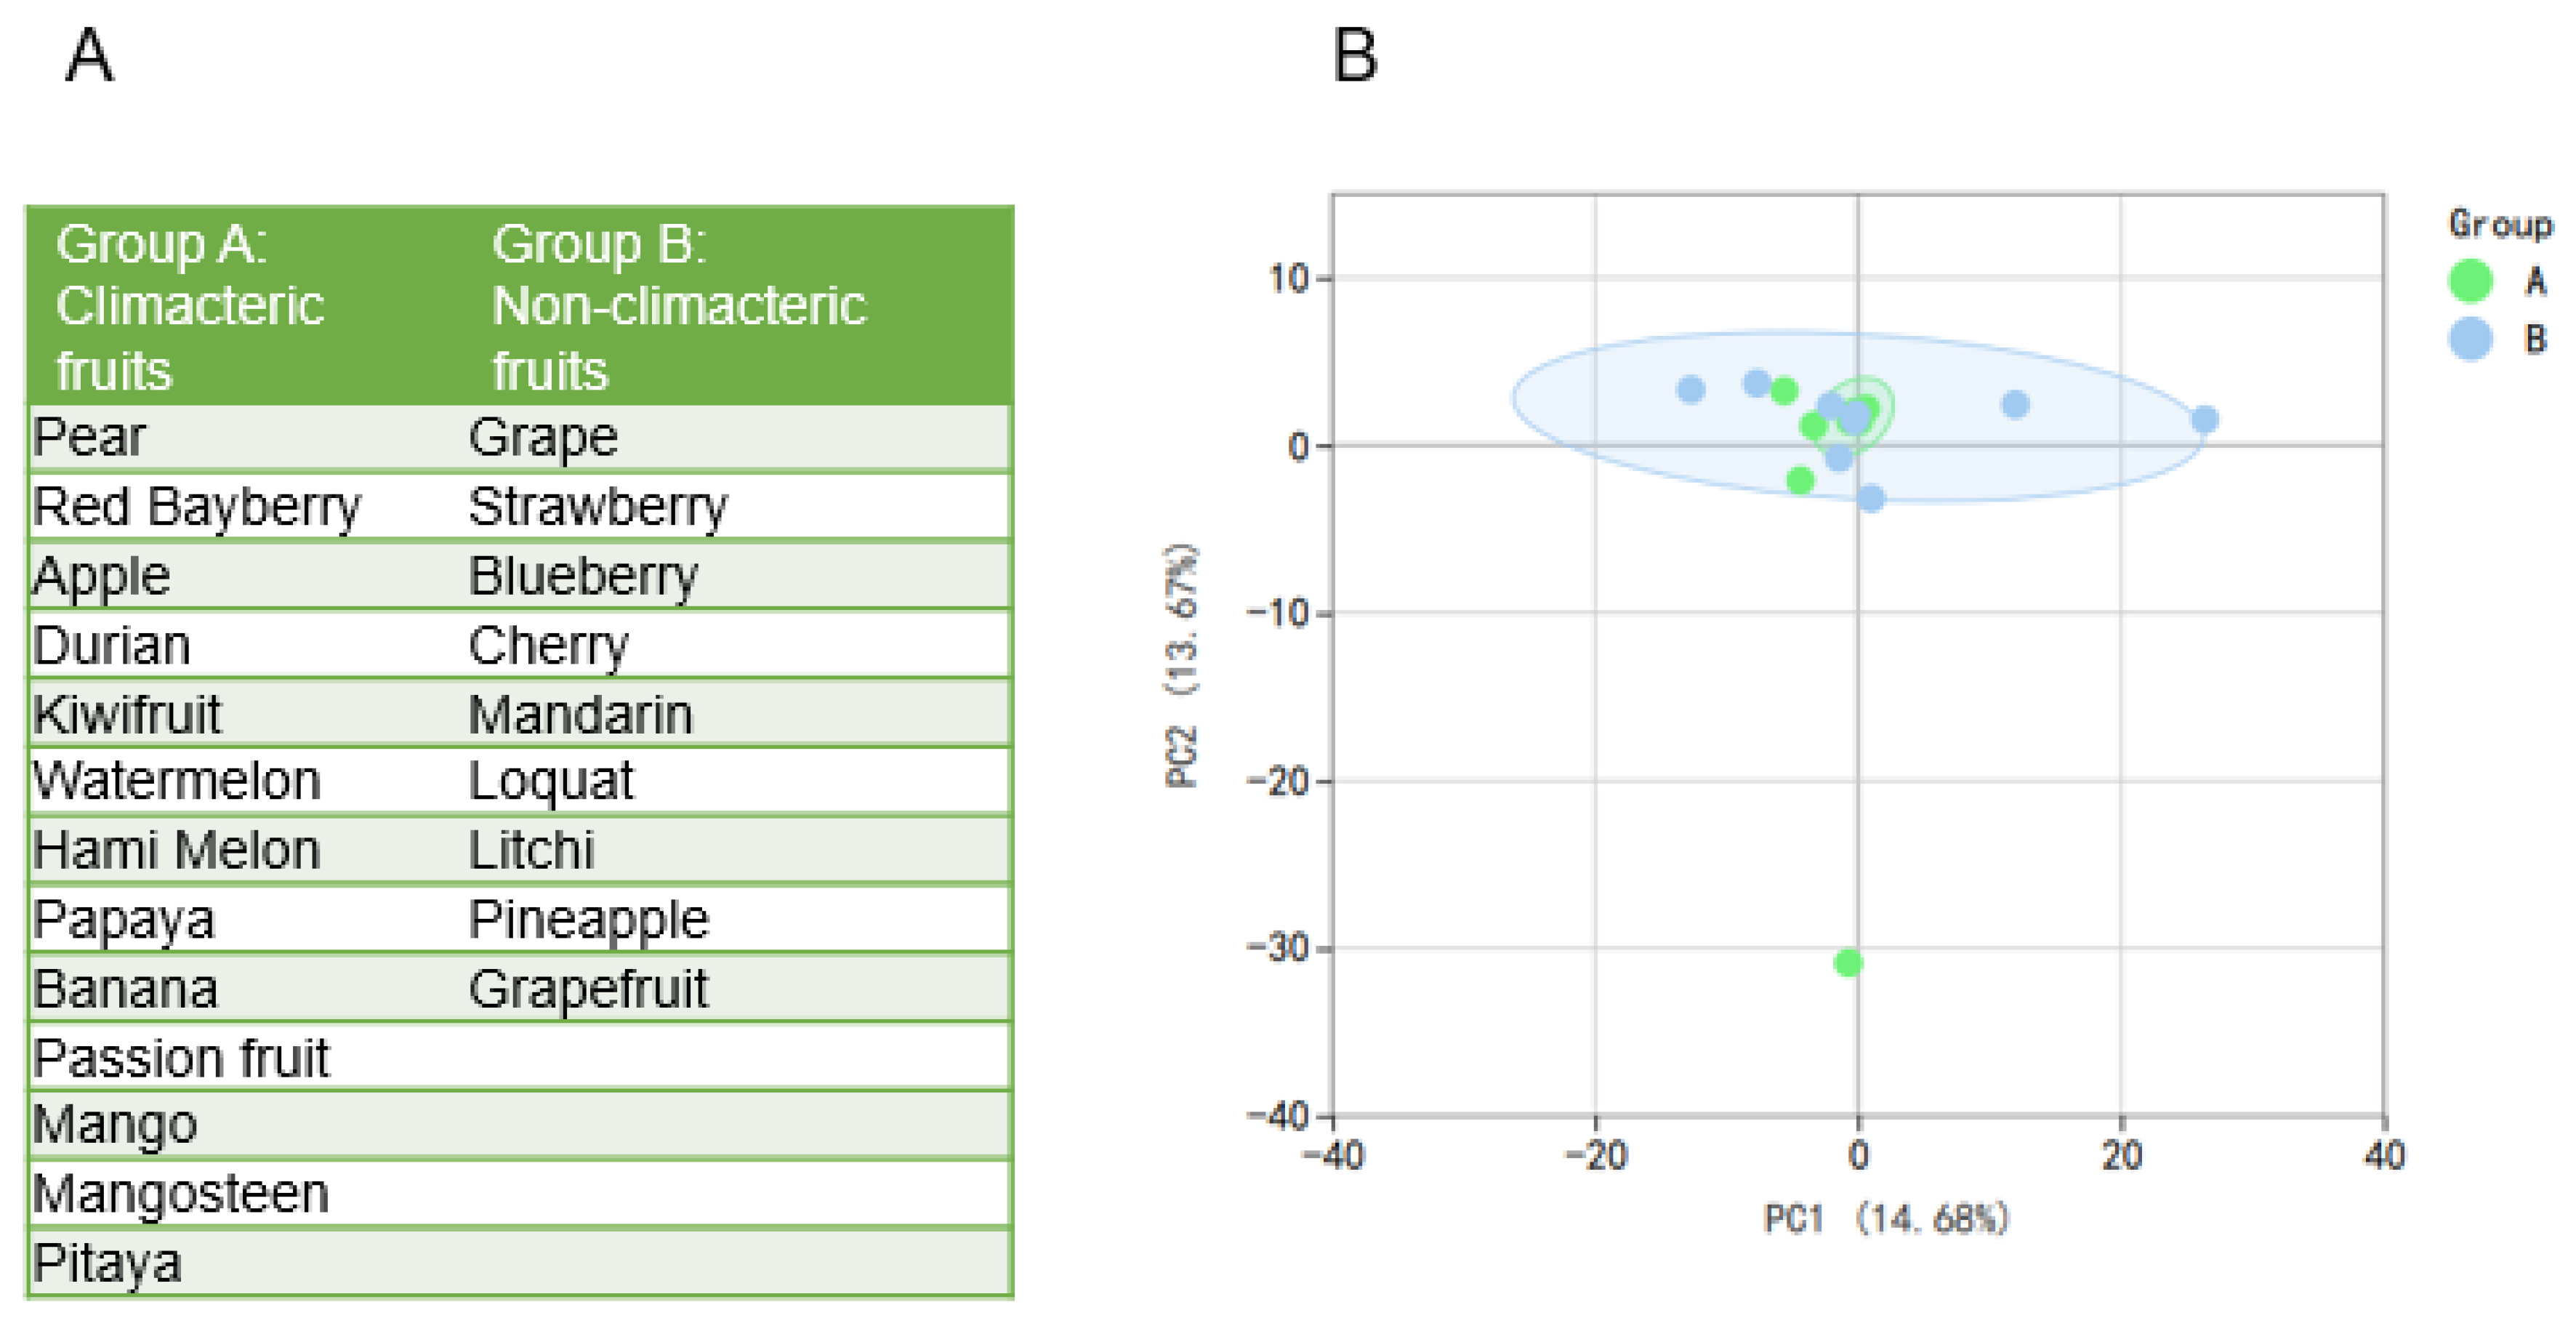Select the 'Strawberry' table cell
Screen dimensions: 2576x1326
598,506
